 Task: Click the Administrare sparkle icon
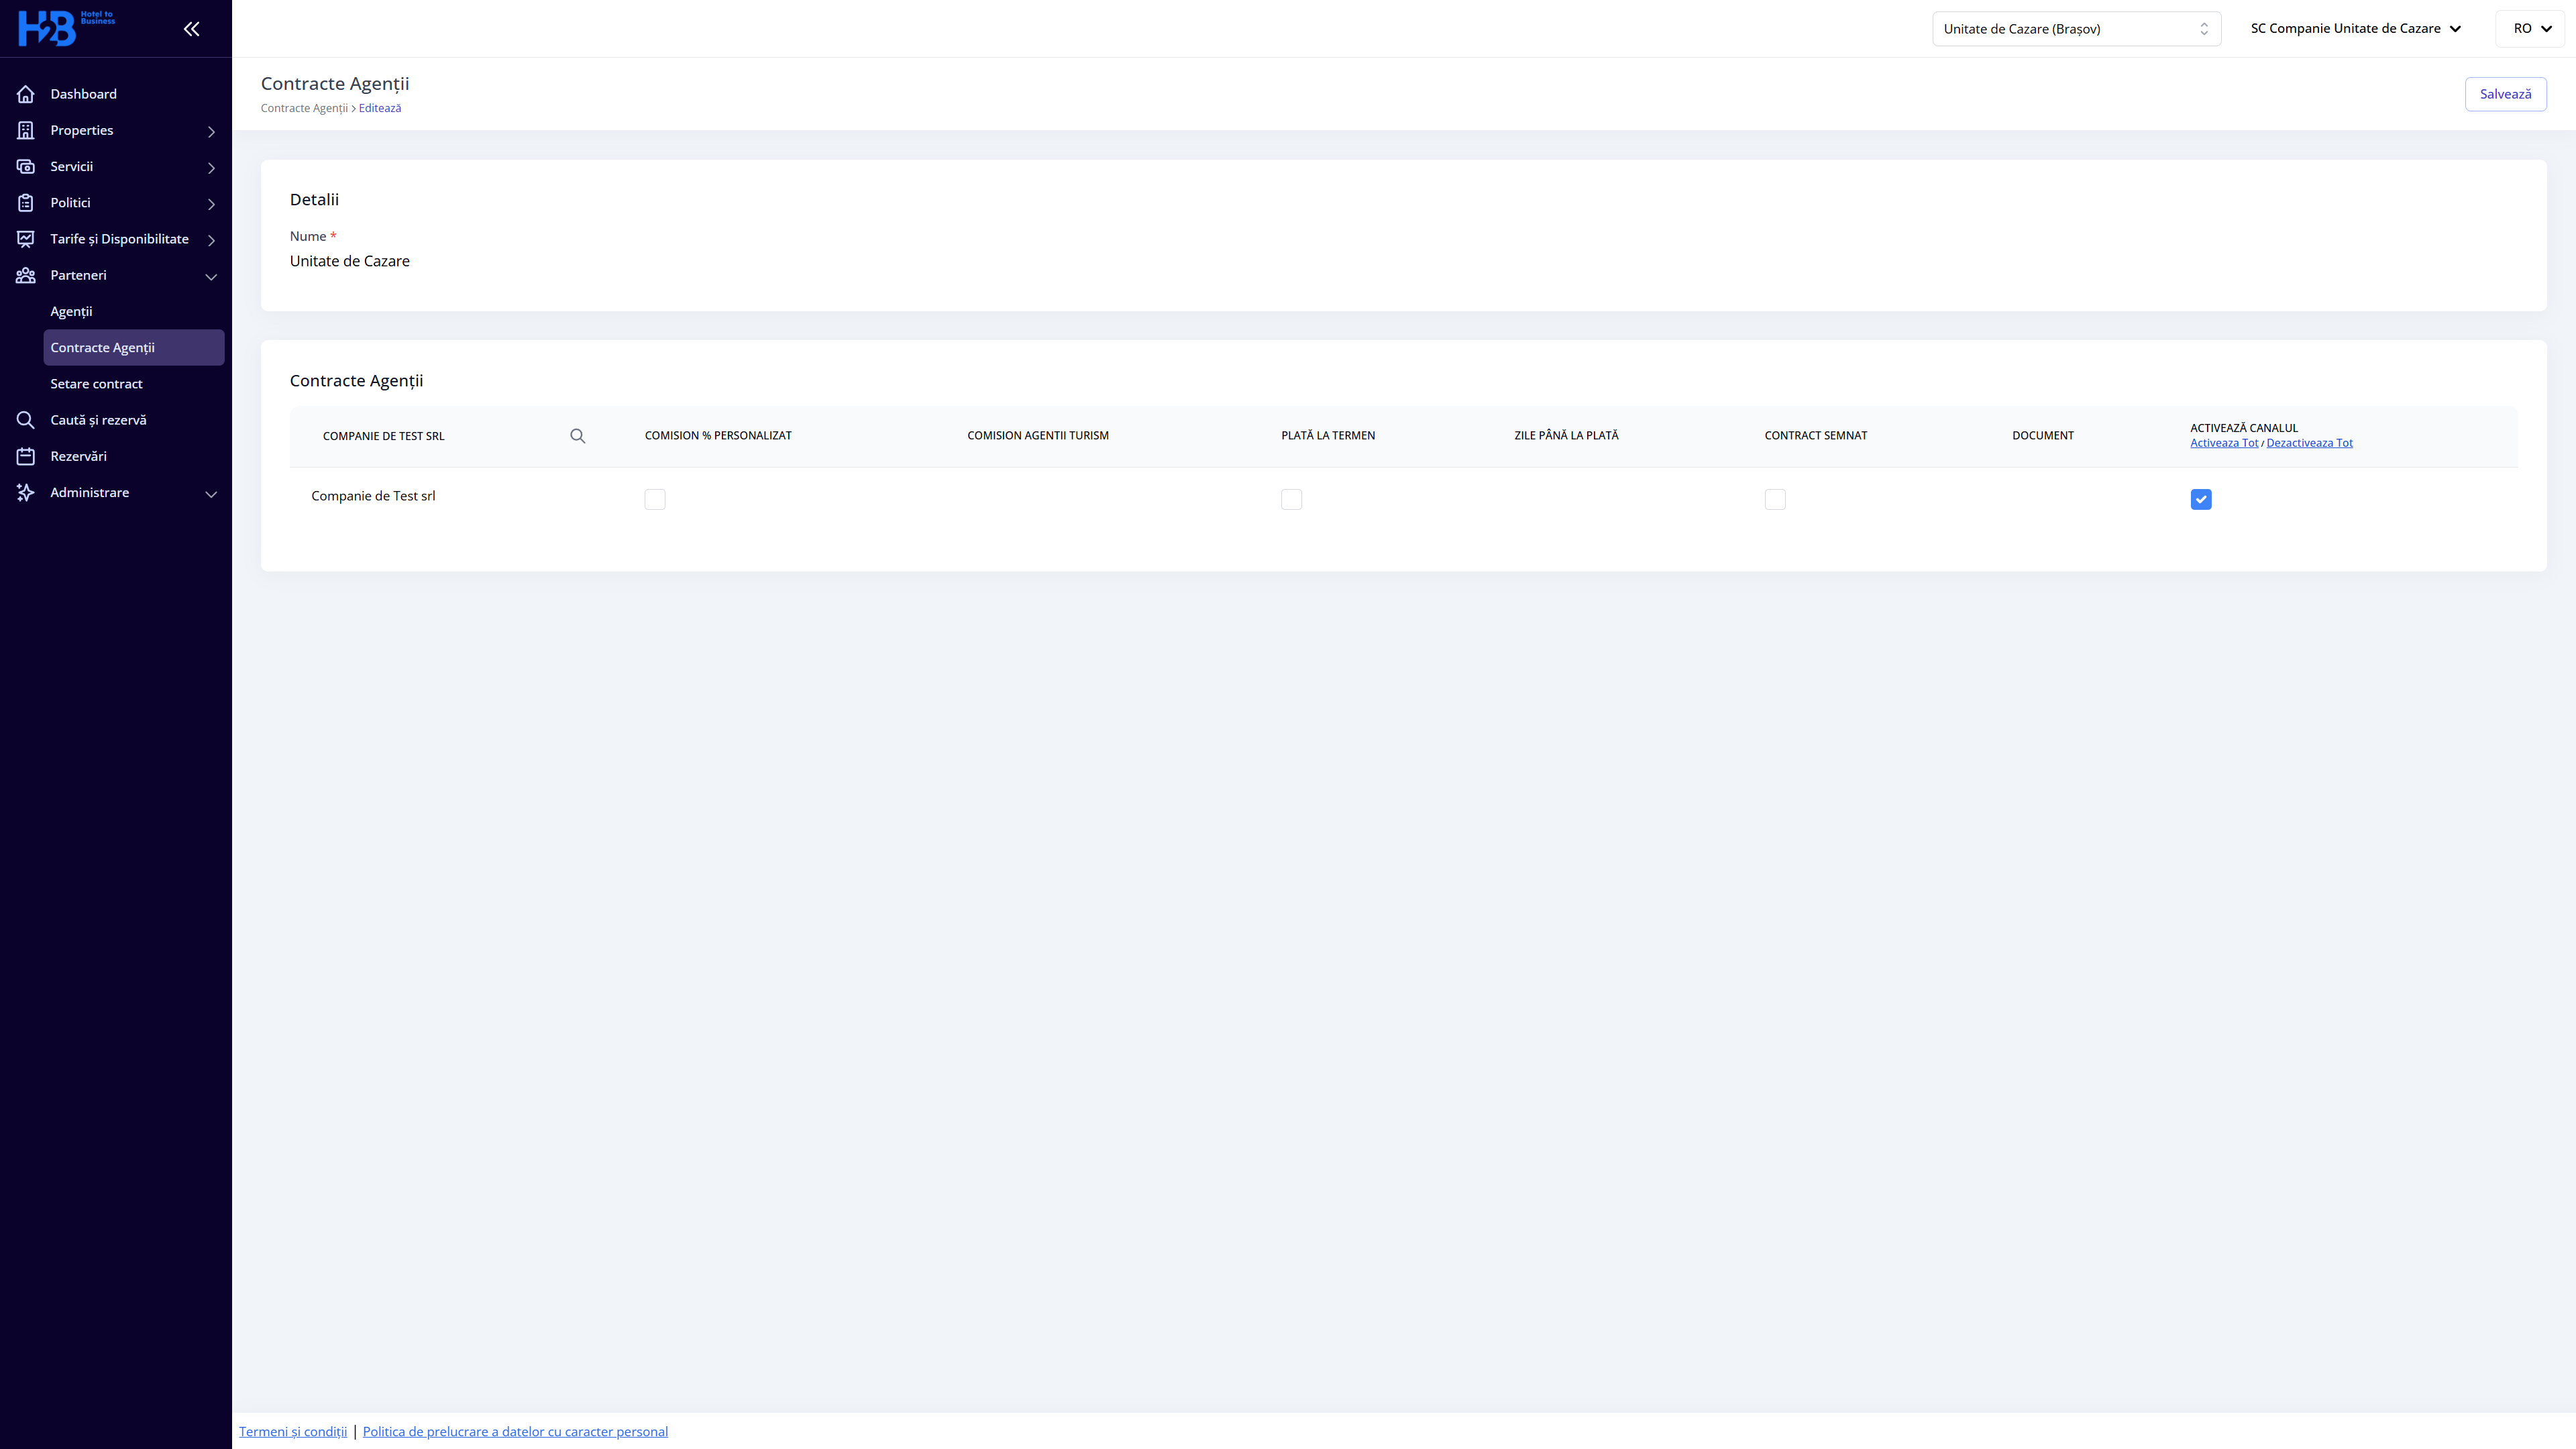(x=26, y=492)
